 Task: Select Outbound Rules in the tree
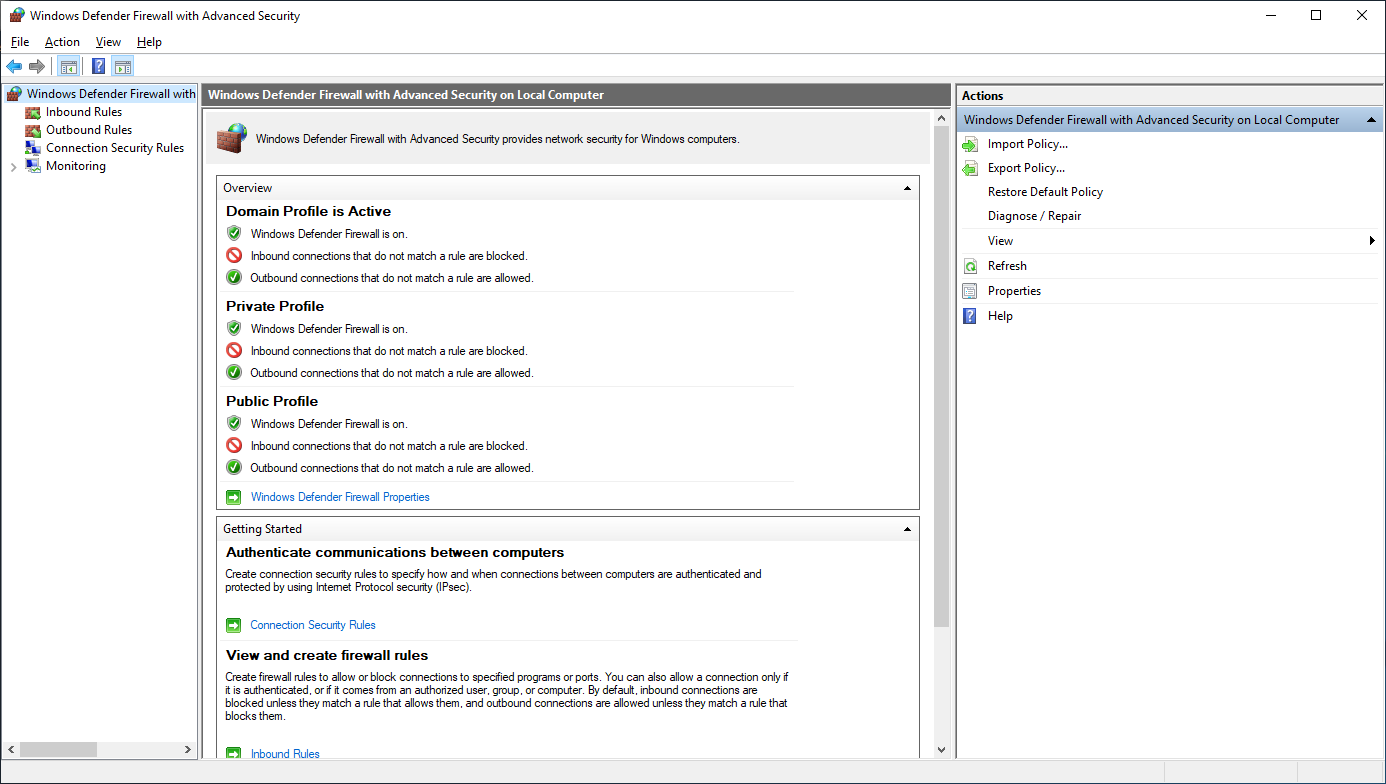tap(88, 130)
